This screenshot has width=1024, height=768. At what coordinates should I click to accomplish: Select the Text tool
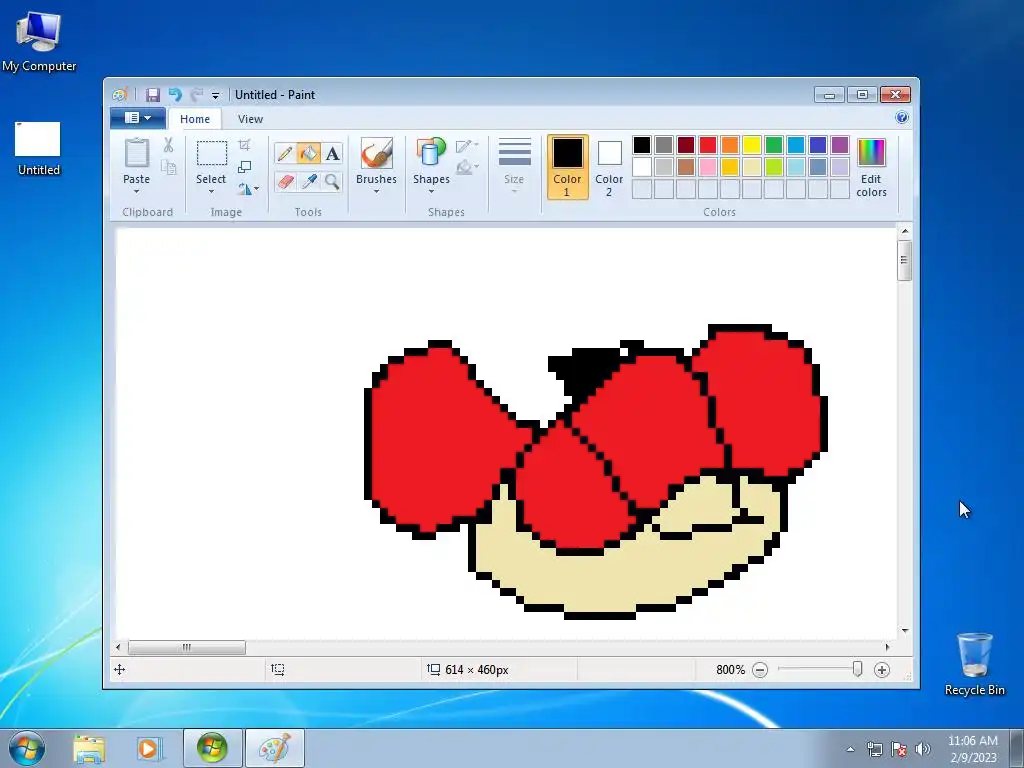point(332,153)
